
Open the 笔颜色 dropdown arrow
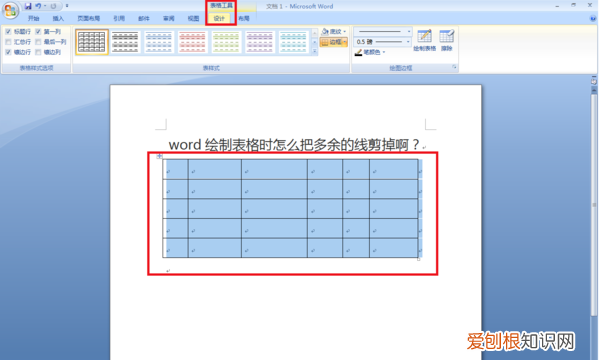click(x=384, y=52)
